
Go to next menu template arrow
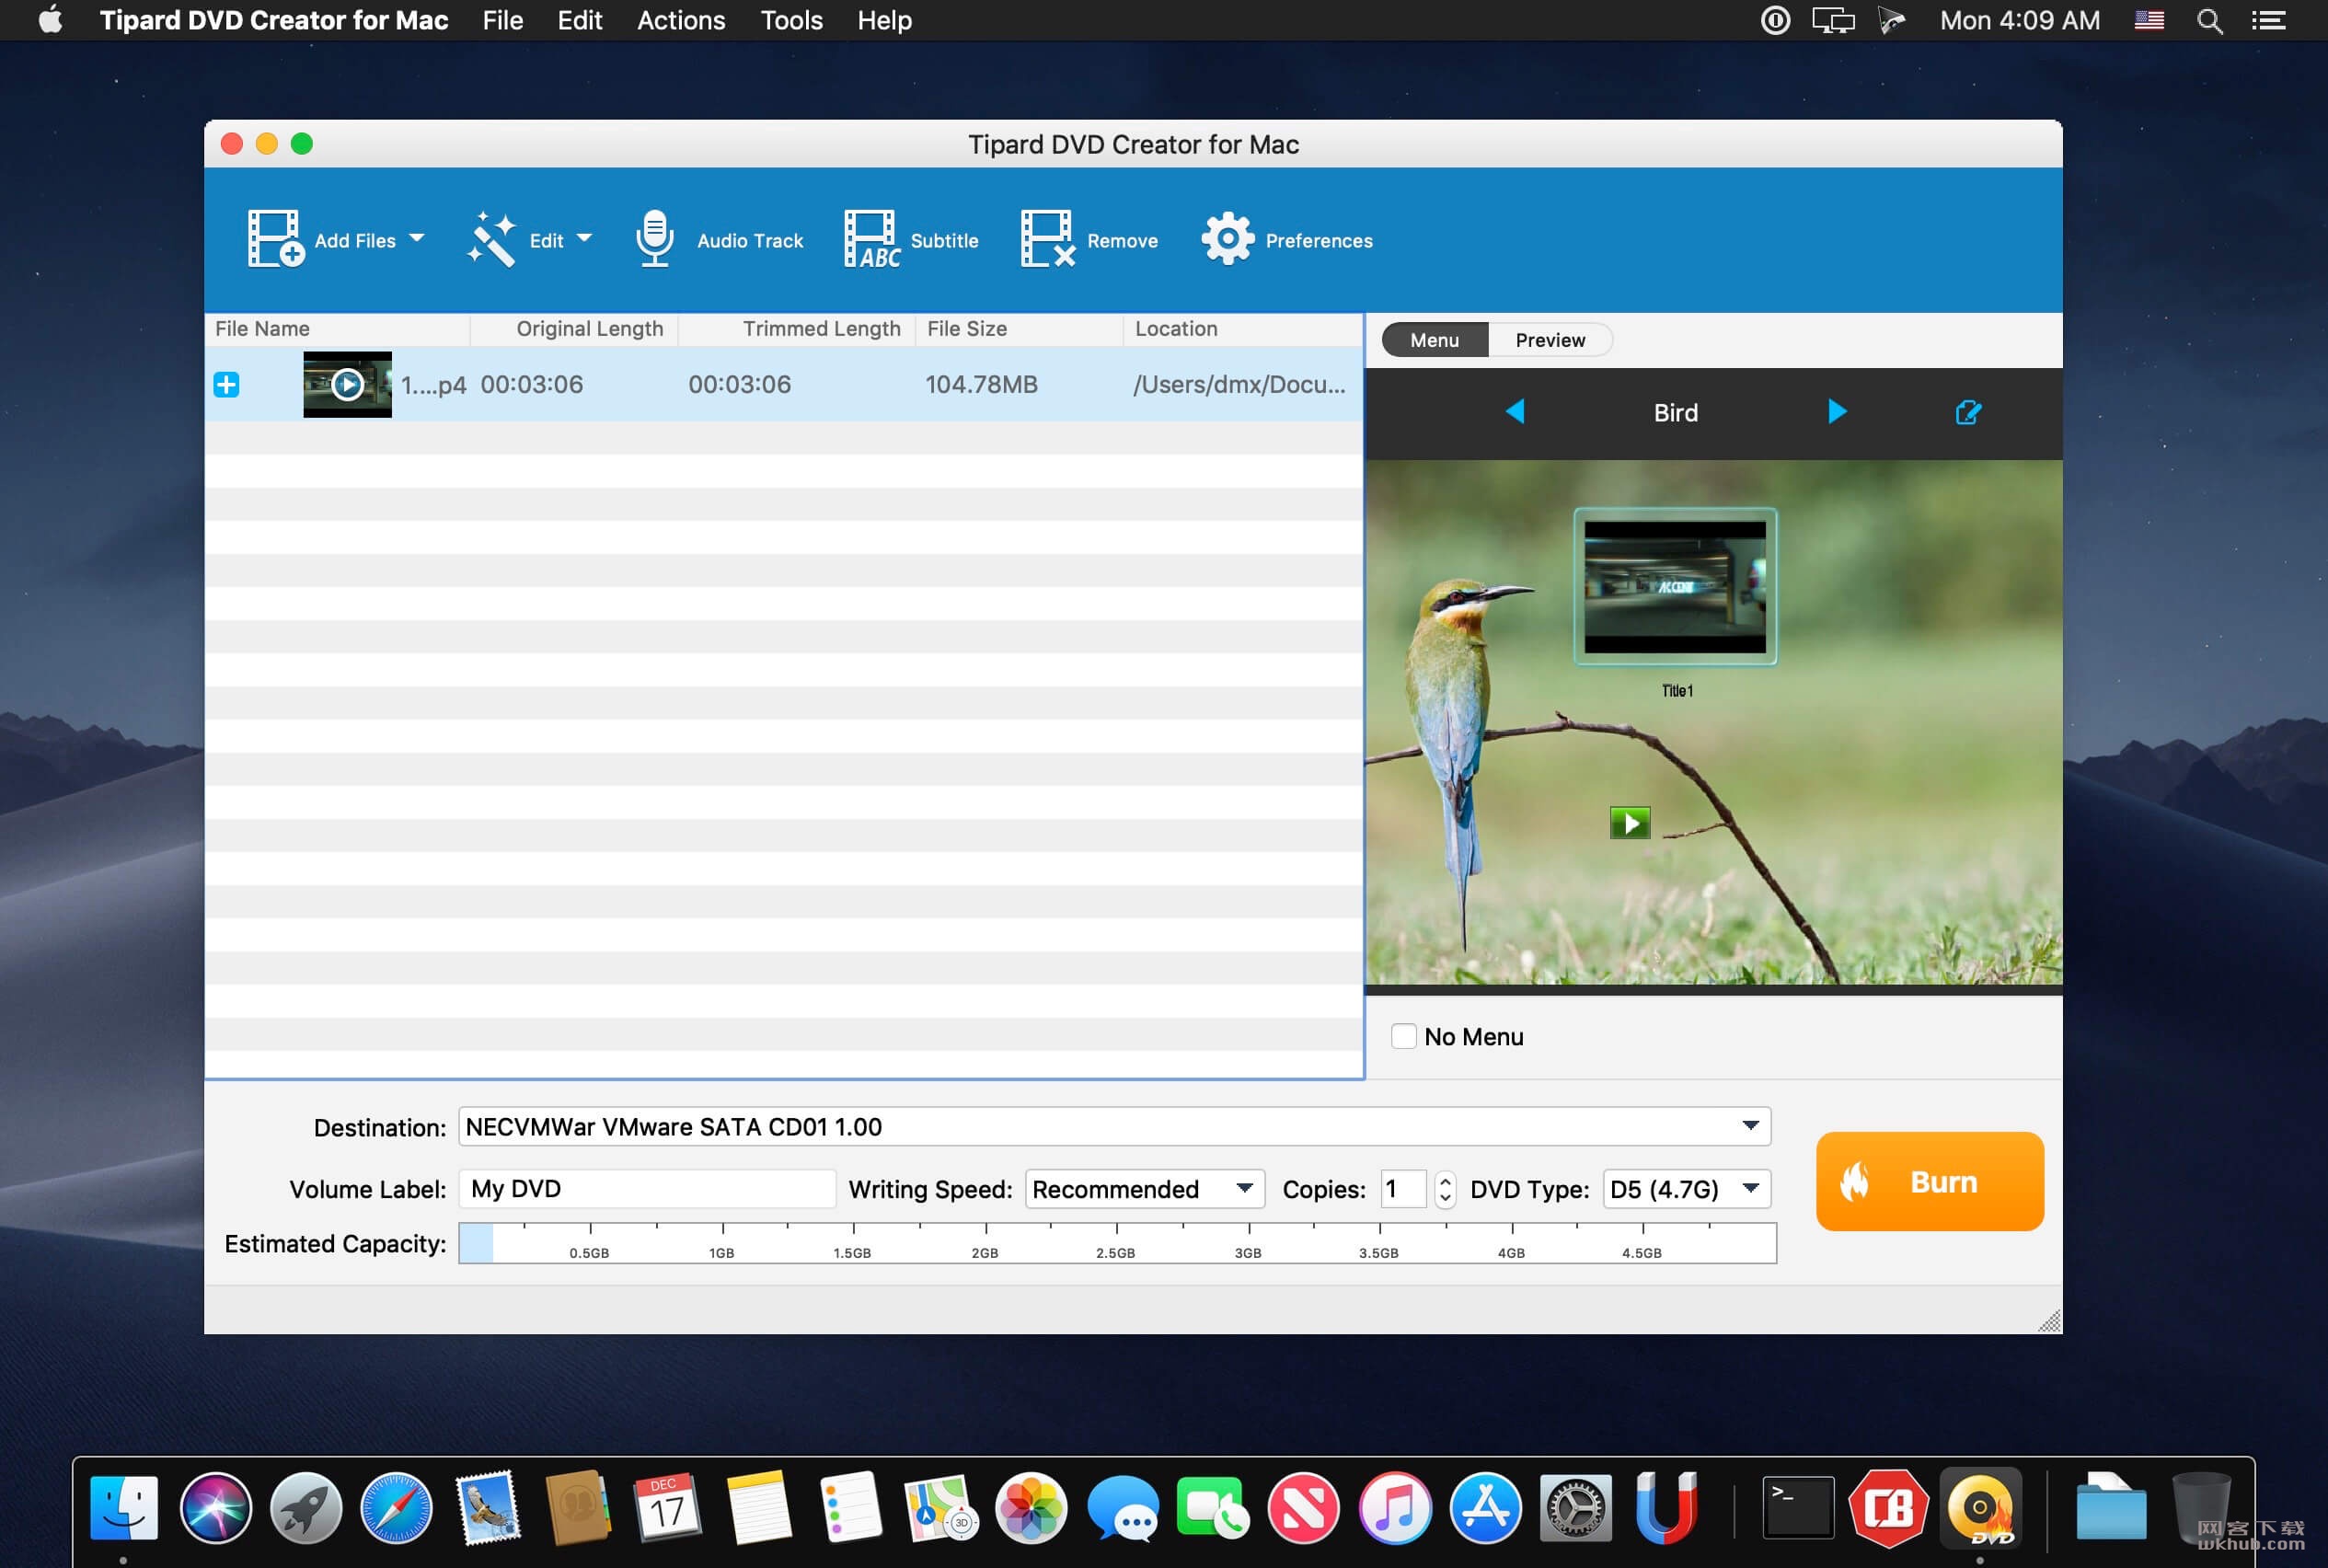pyautogui.click(x=1837, y=412)
